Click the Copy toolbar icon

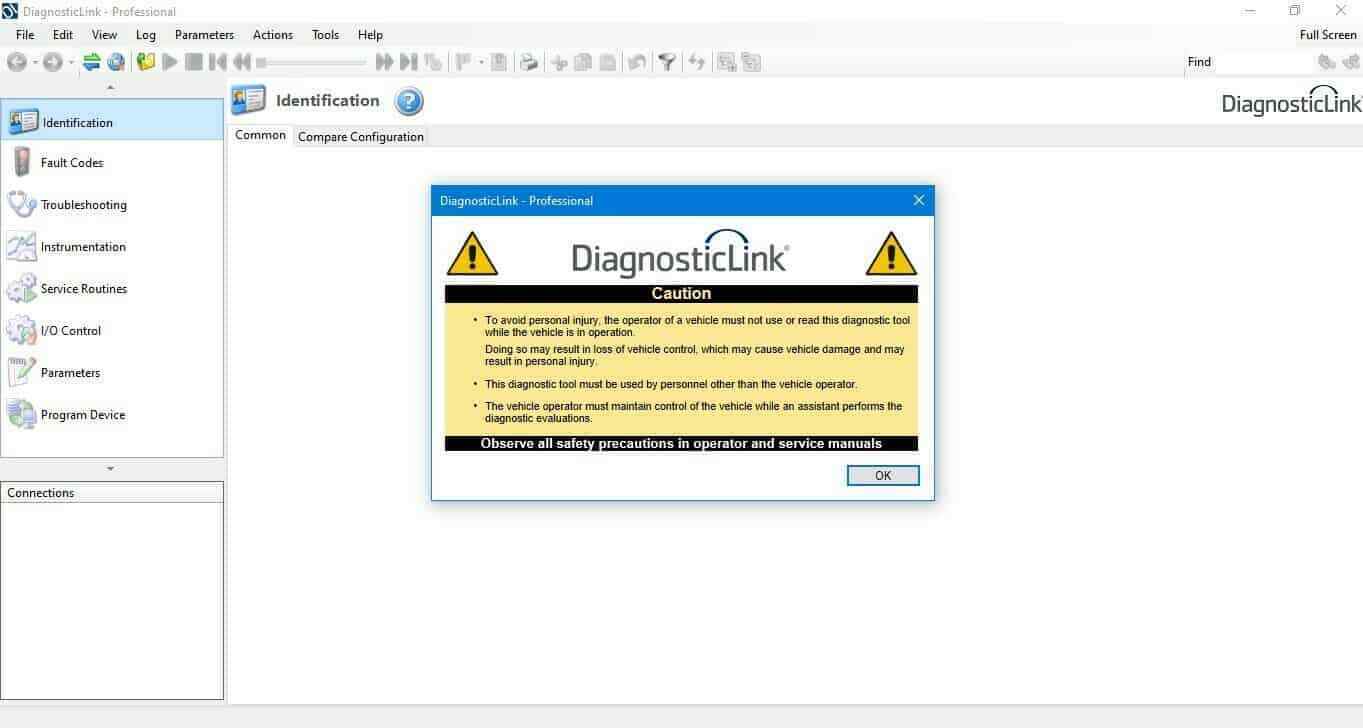(x=583, y=62)
